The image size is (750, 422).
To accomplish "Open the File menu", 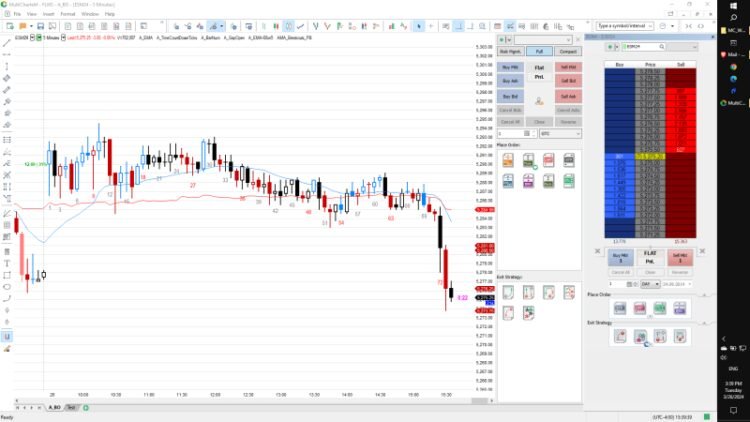I will coord(17,14).
